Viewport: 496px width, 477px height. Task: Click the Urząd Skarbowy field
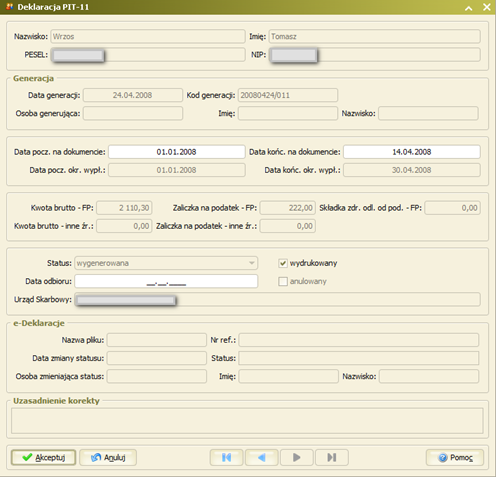[277, 299]
